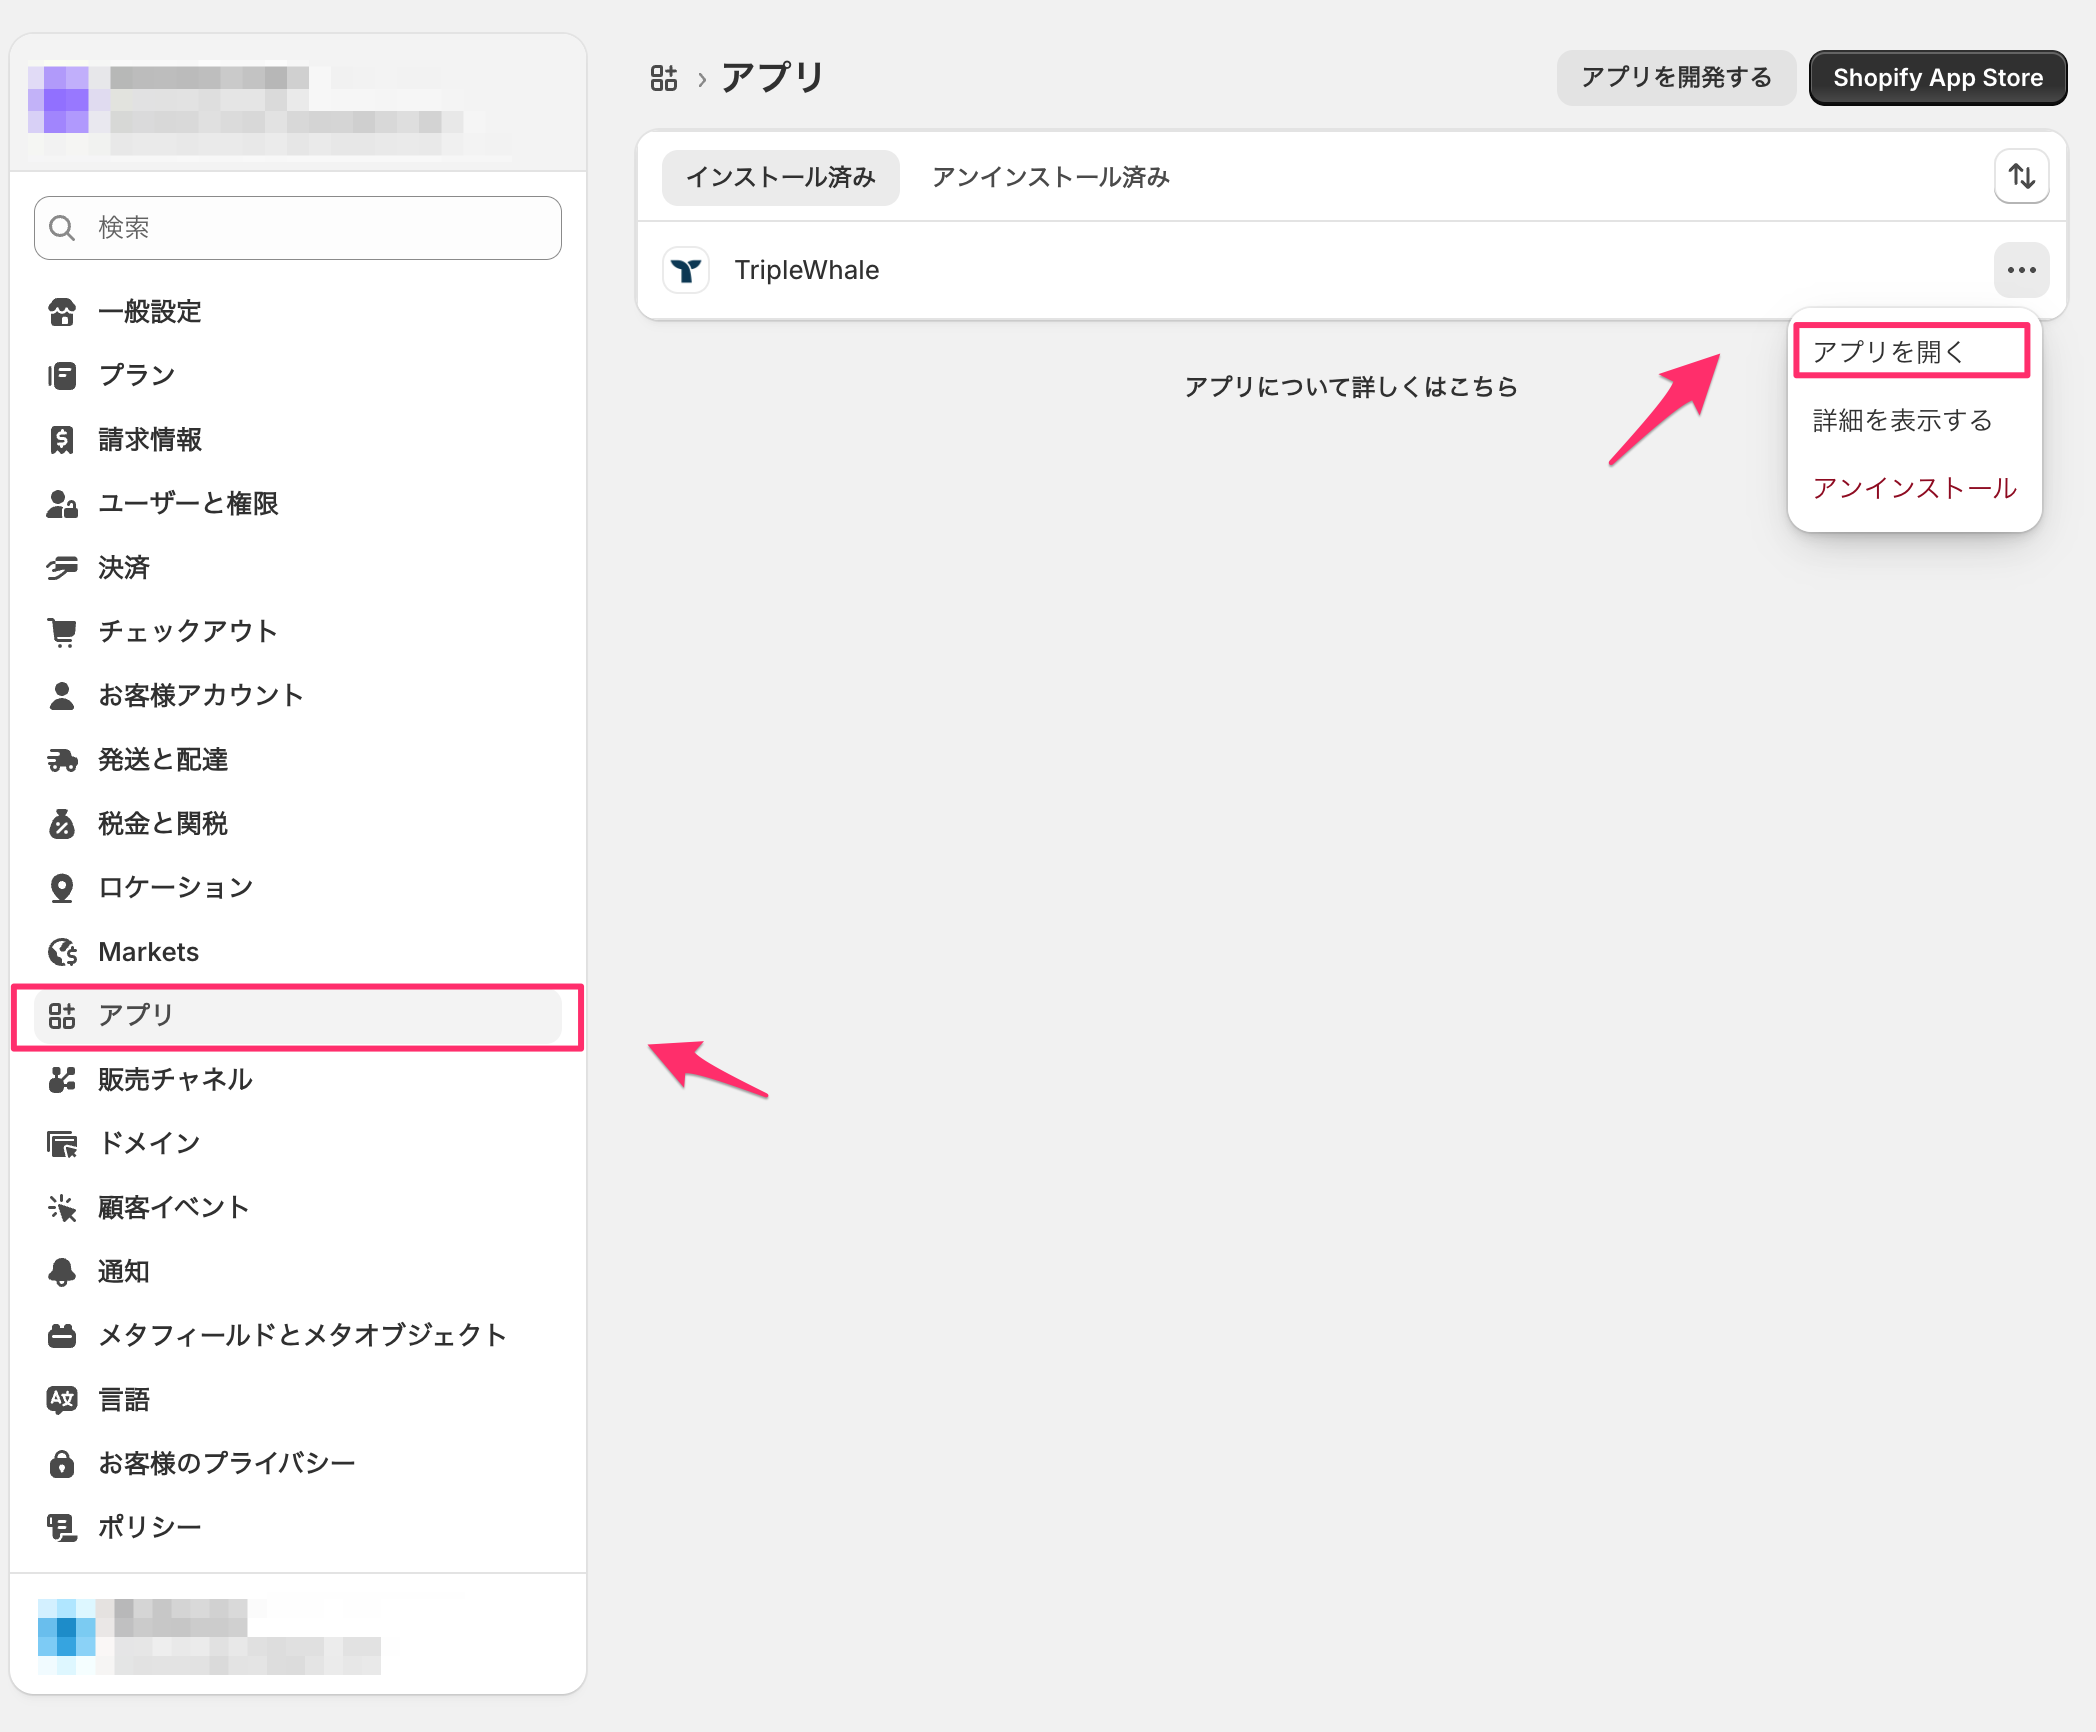Open 一般設定 settings page
2096x1732 pixels.
pos(298,312)
